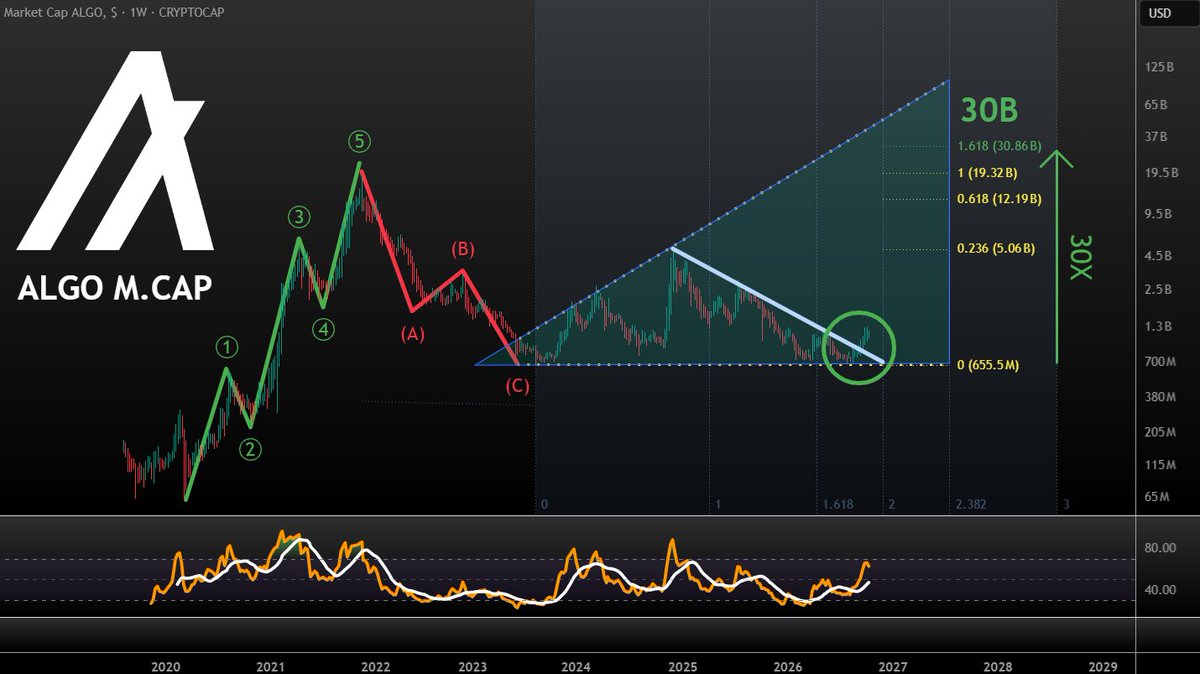
Task: Click the 80.00 RSI axis value
Action: click(1158, 548)
